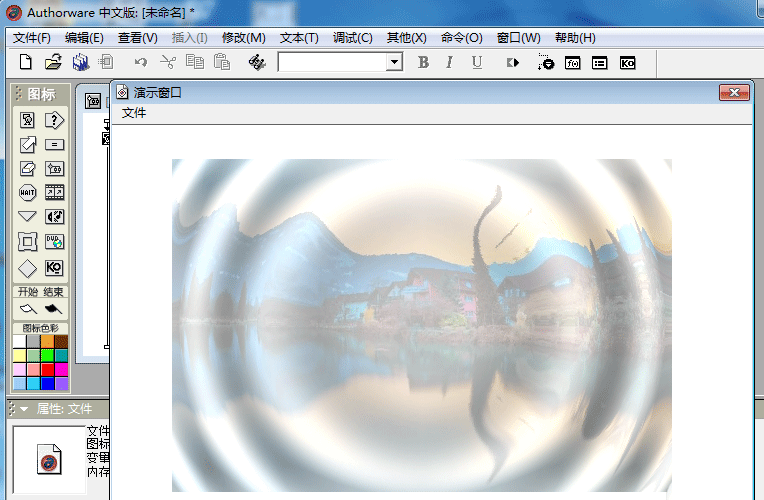Choose the DVD icon in the palette
The image size is (764, 500).
54,242
